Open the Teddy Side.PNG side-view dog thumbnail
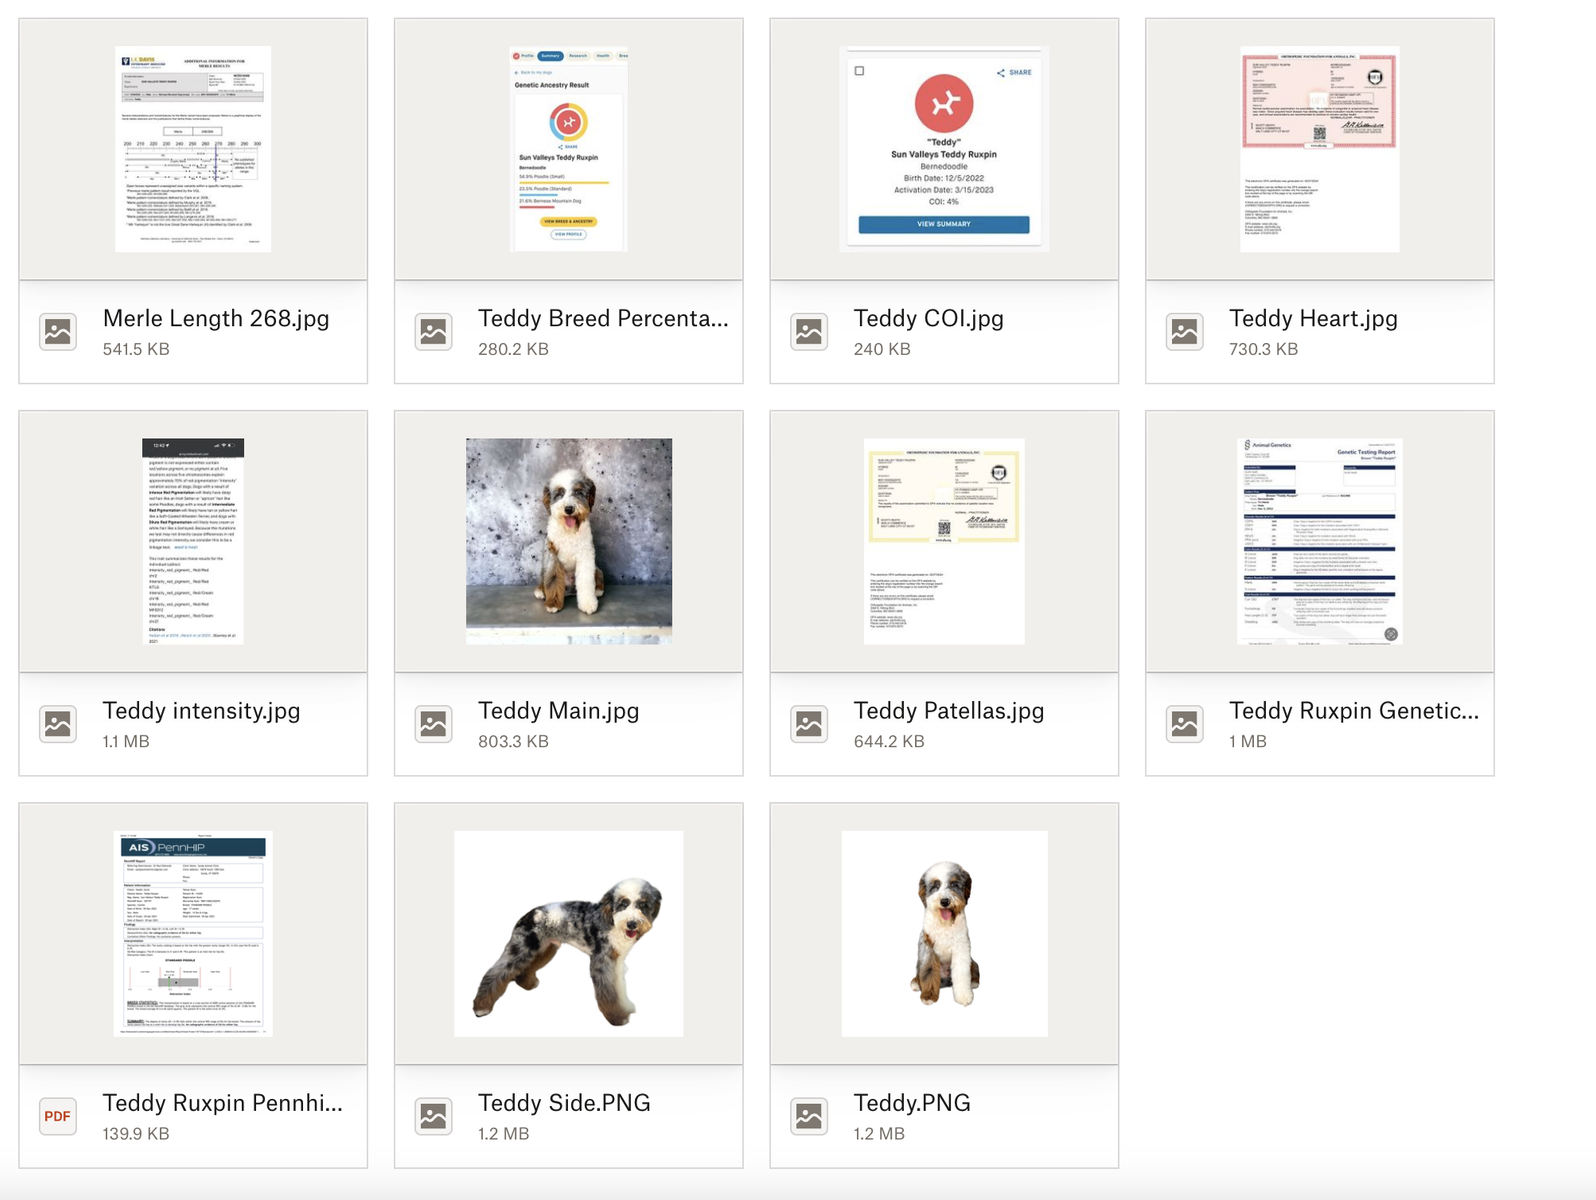This screenshot has height=1200, width=1596. click(x=568, y=933)
